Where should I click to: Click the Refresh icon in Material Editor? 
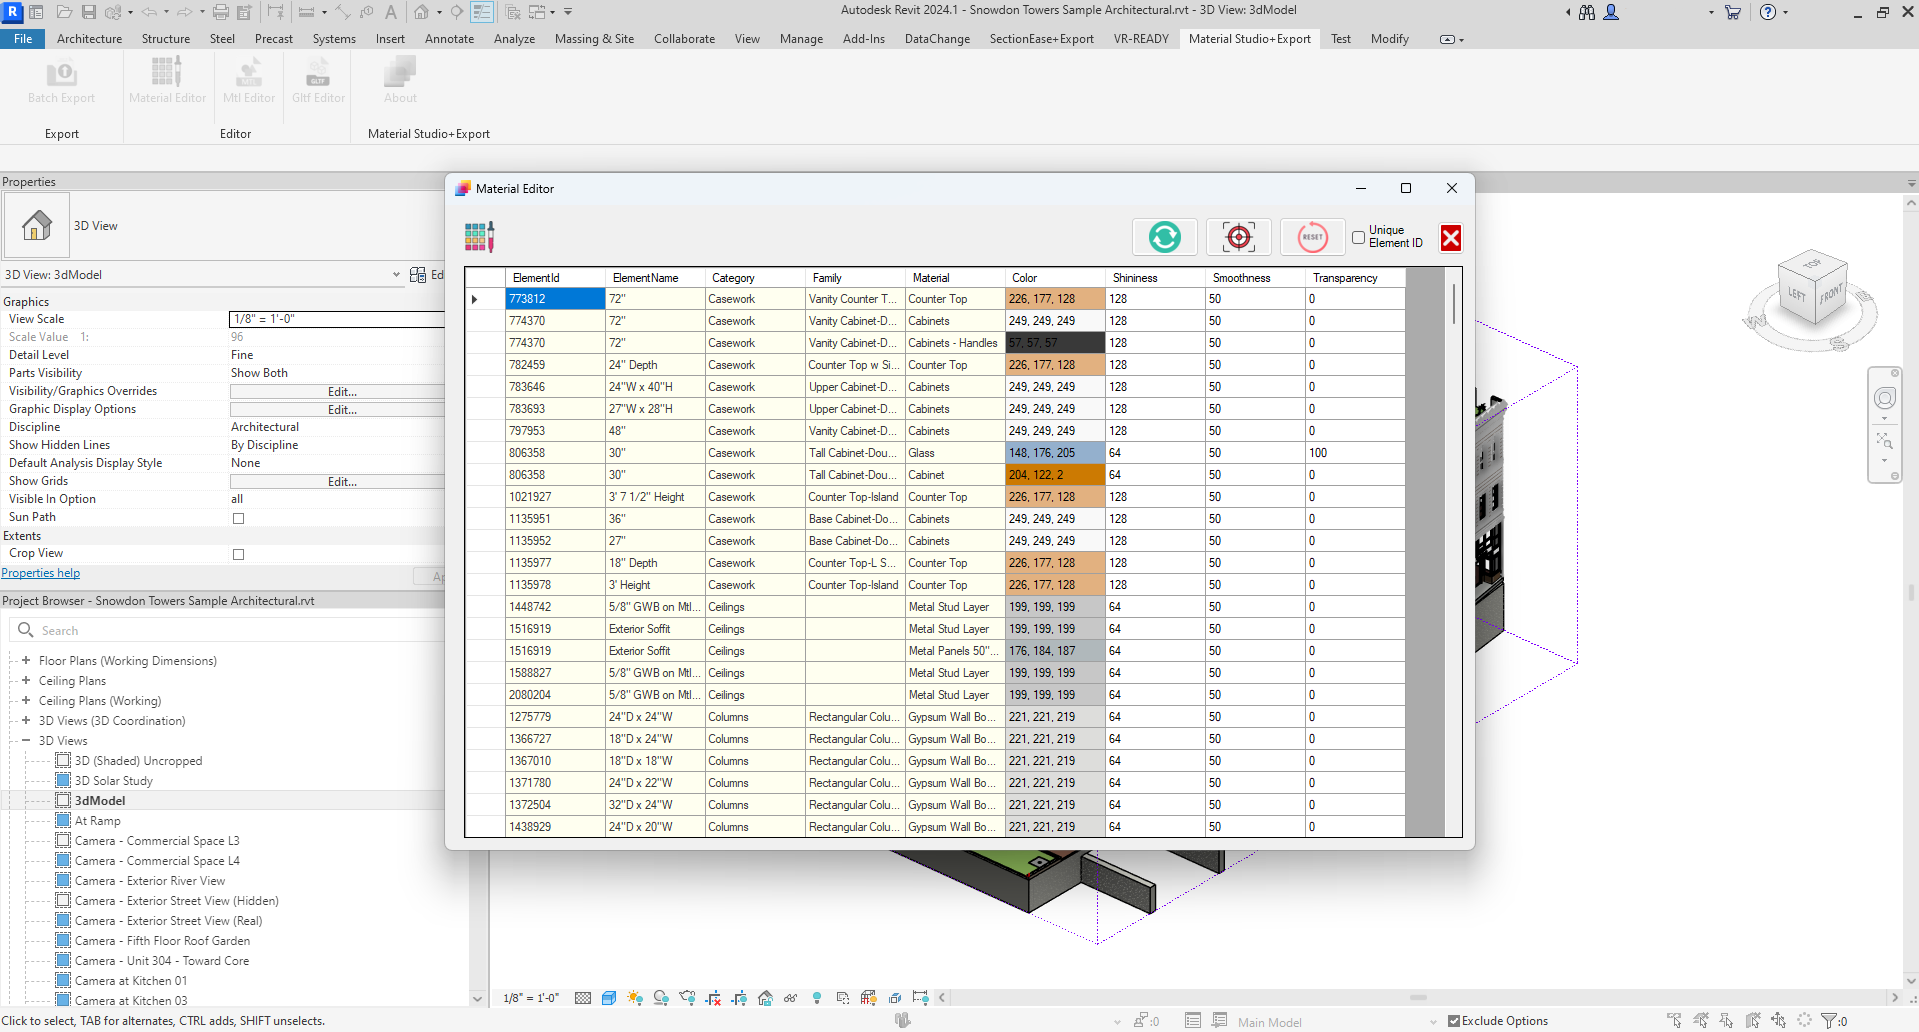[1164, 237]
